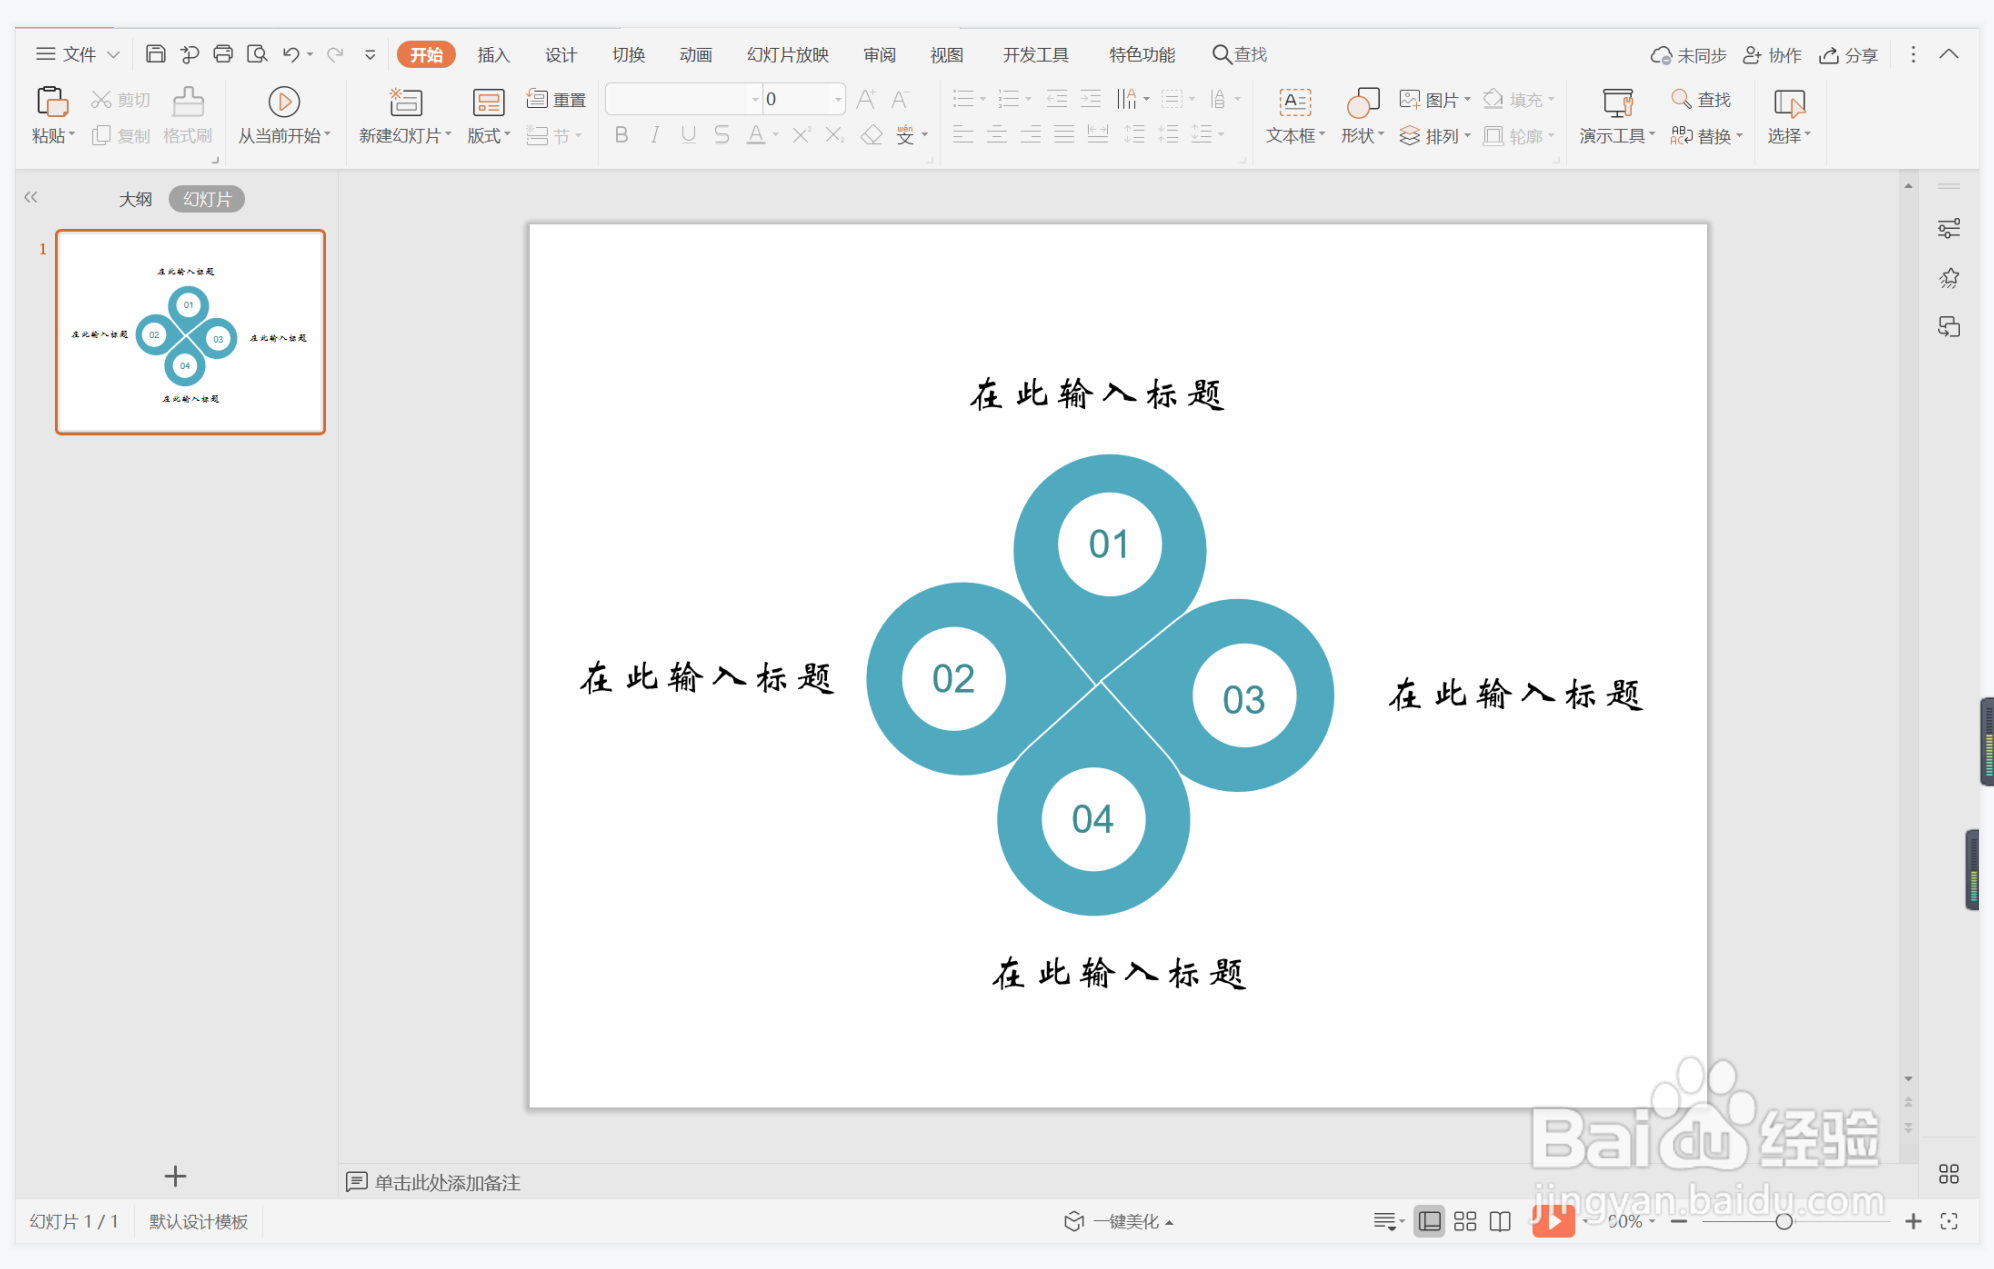
Task: Click the New Slide icon
Action: pyautogui.click(x=405, y=101)
